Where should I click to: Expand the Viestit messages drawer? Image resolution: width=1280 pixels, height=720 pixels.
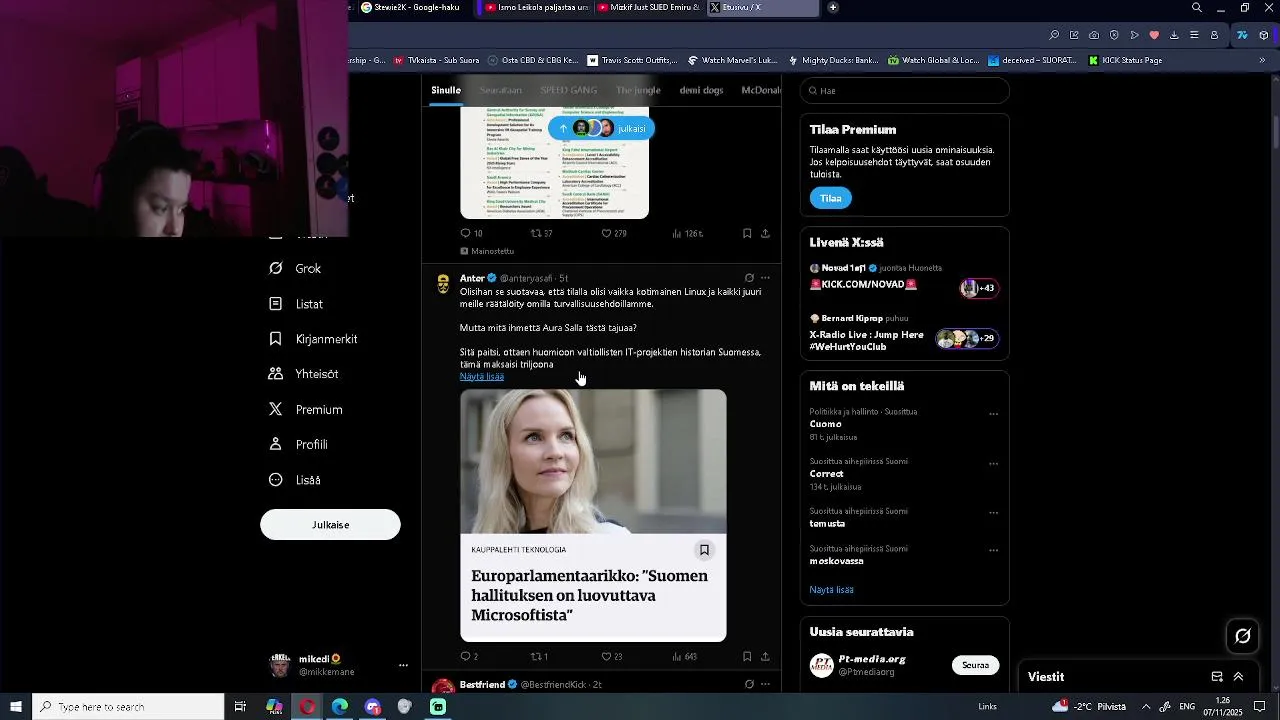tap(1238, 677)
